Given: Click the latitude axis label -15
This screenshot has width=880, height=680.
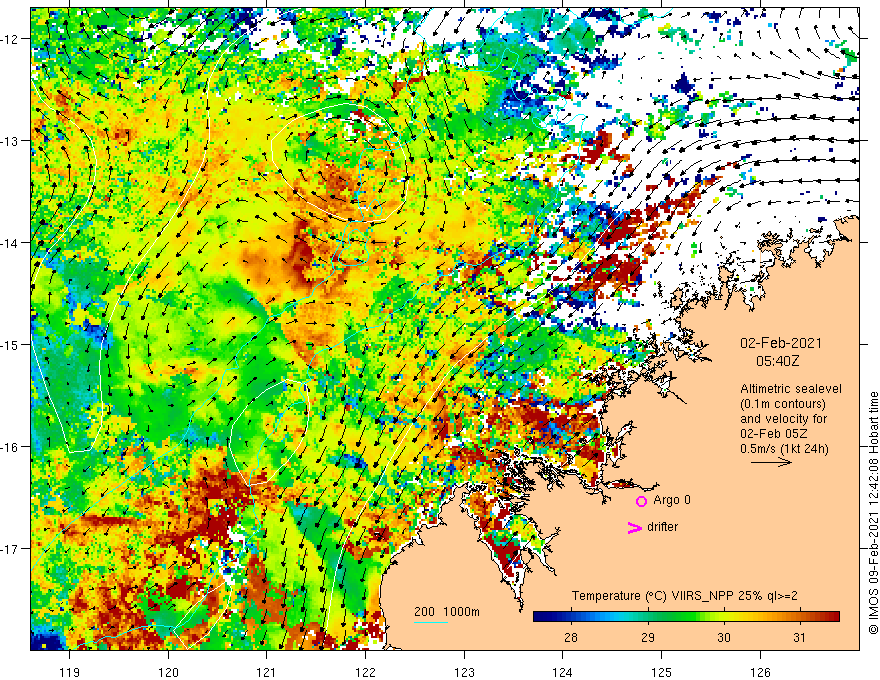Looking at the screenshot, I should tap(10, 345).
